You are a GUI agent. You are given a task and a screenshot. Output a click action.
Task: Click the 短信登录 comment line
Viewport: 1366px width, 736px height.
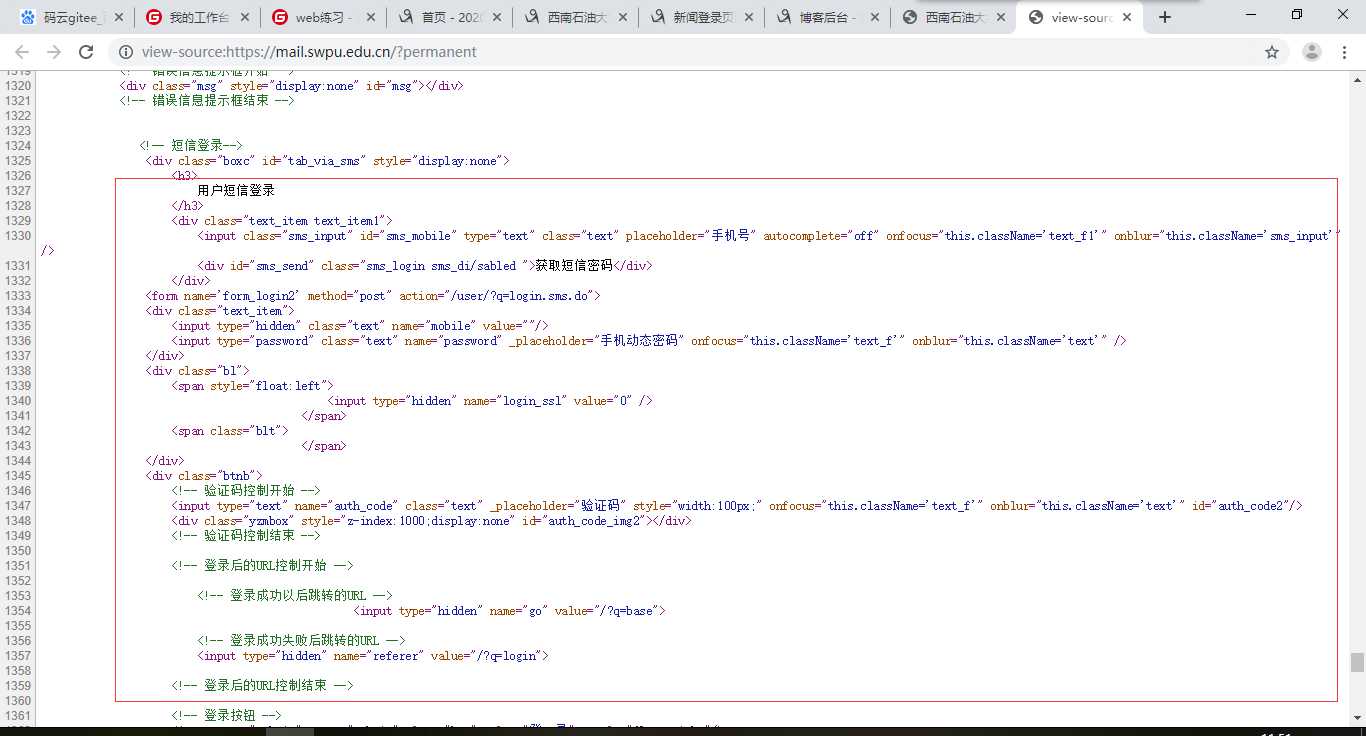191,145
